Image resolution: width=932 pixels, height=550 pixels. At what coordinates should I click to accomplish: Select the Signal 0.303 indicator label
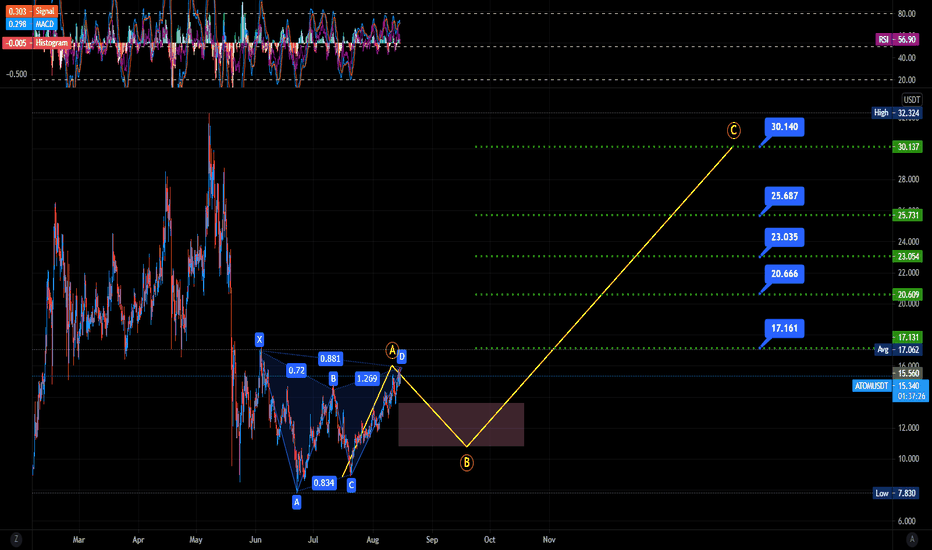click(31, 11)
